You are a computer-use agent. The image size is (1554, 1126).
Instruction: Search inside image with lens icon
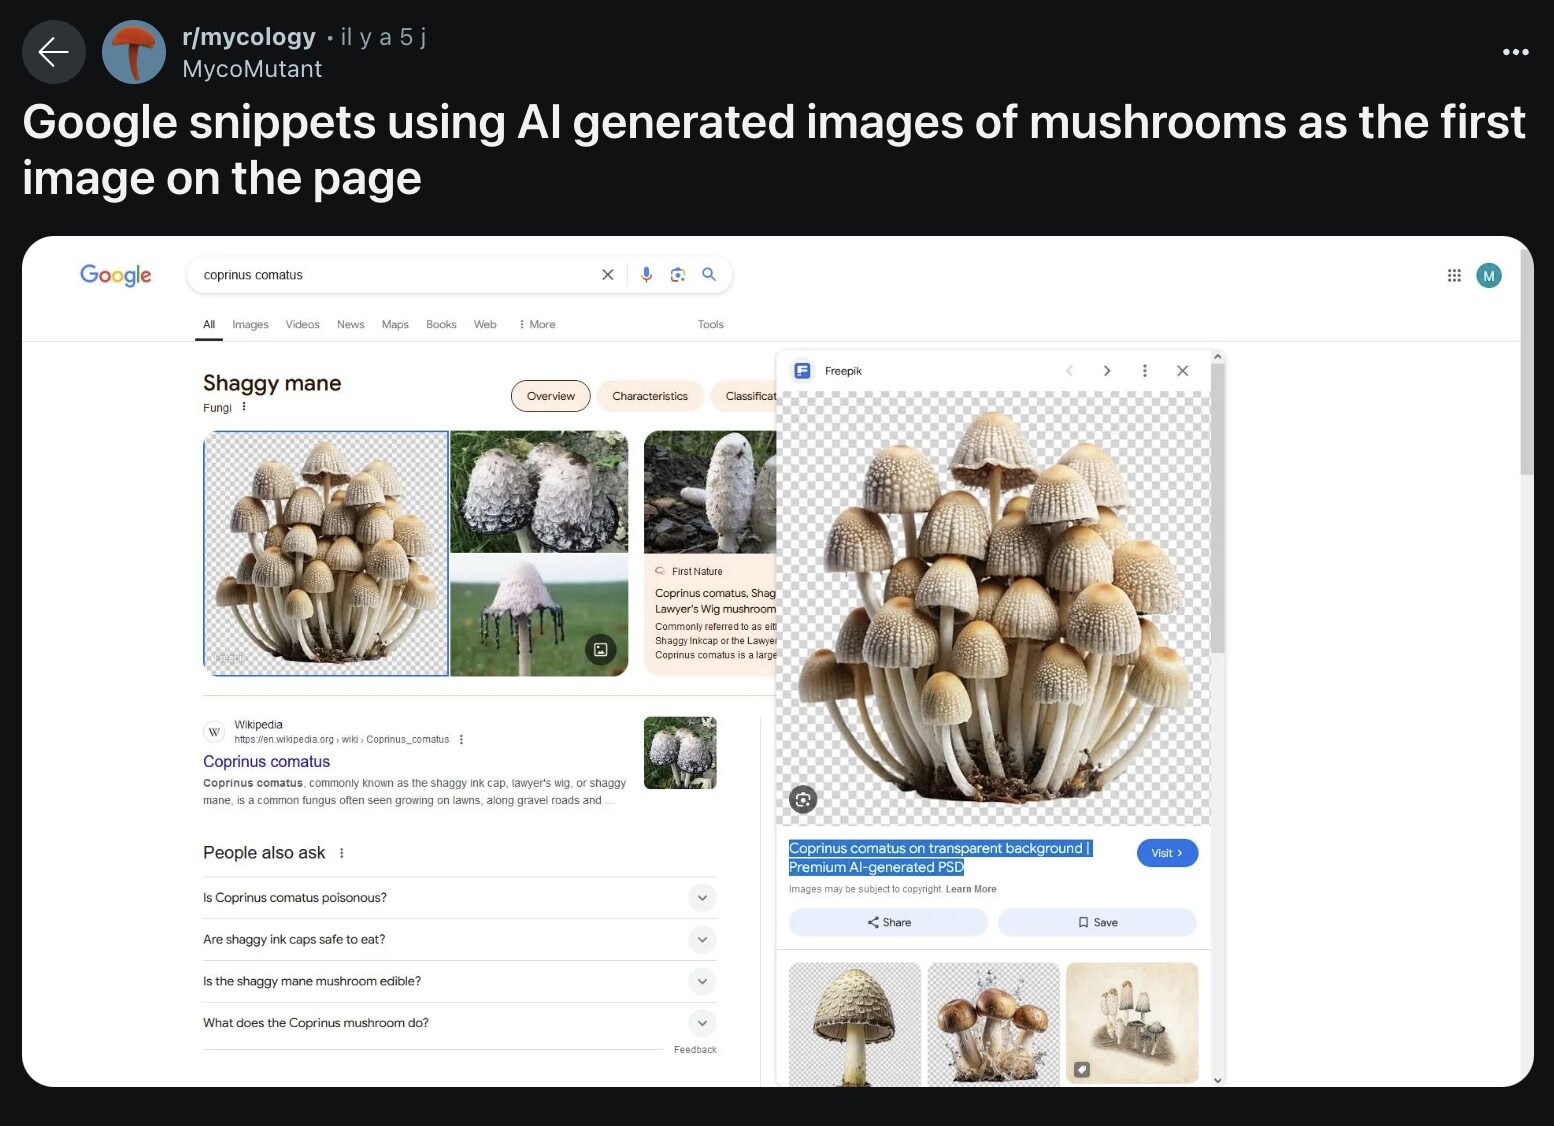[803, 800]
